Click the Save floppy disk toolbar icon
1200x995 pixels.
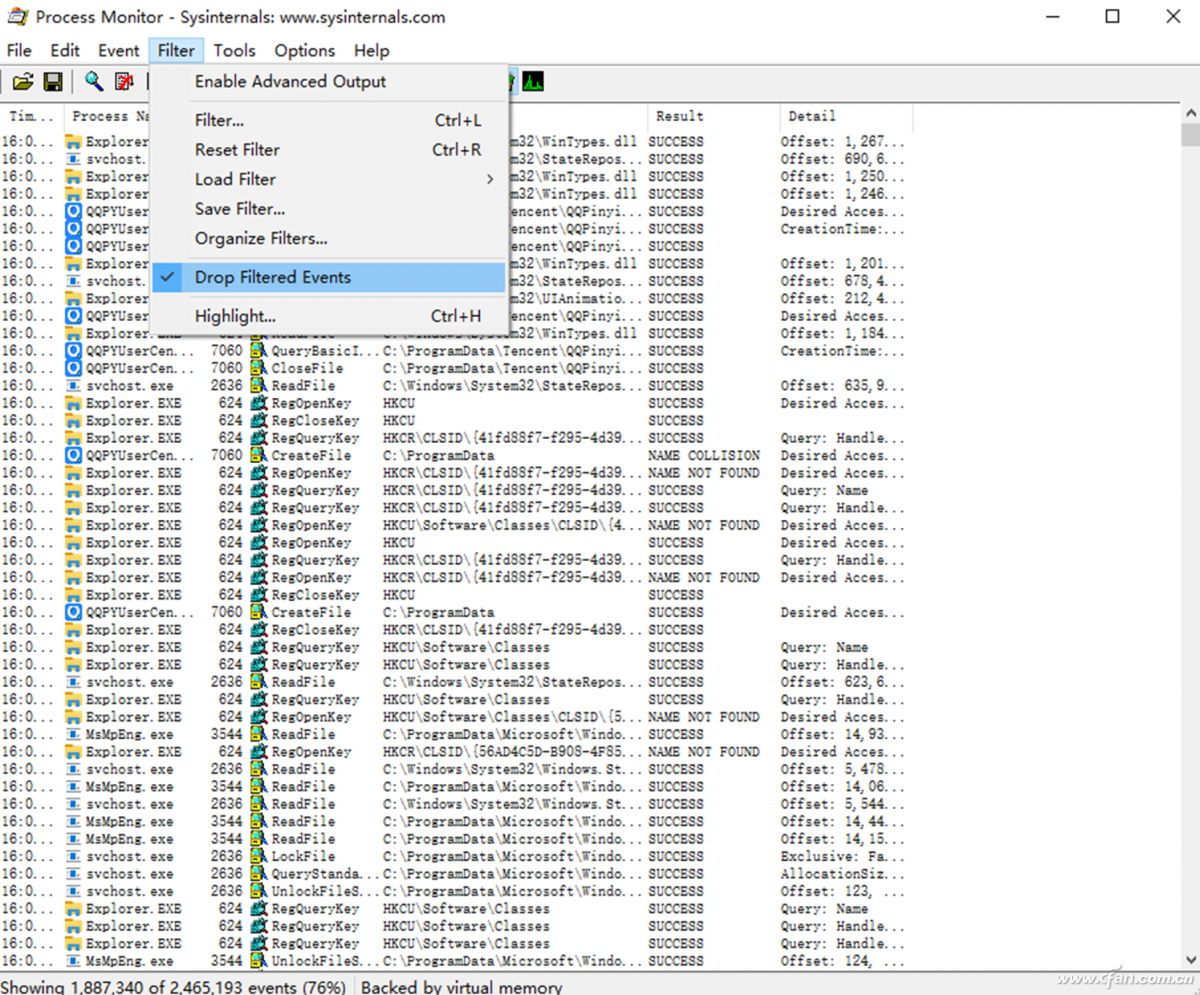[52, 82]
